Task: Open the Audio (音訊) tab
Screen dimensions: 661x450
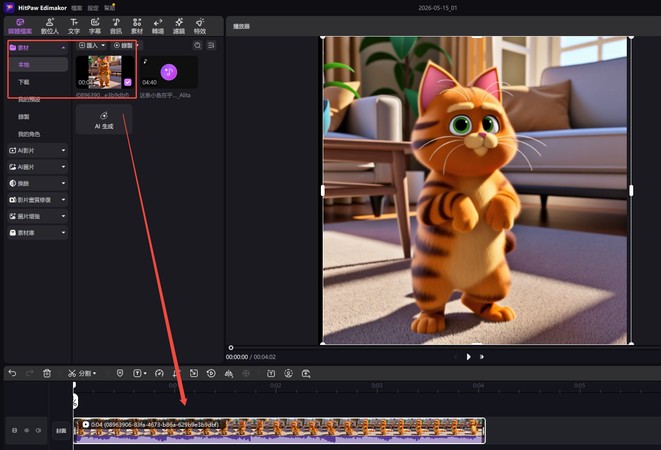Action: pos(116,26)
